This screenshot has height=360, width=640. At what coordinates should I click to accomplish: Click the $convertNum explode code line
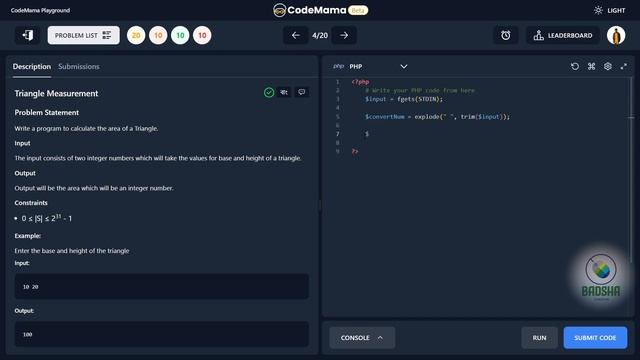click(x=437, y=117)
